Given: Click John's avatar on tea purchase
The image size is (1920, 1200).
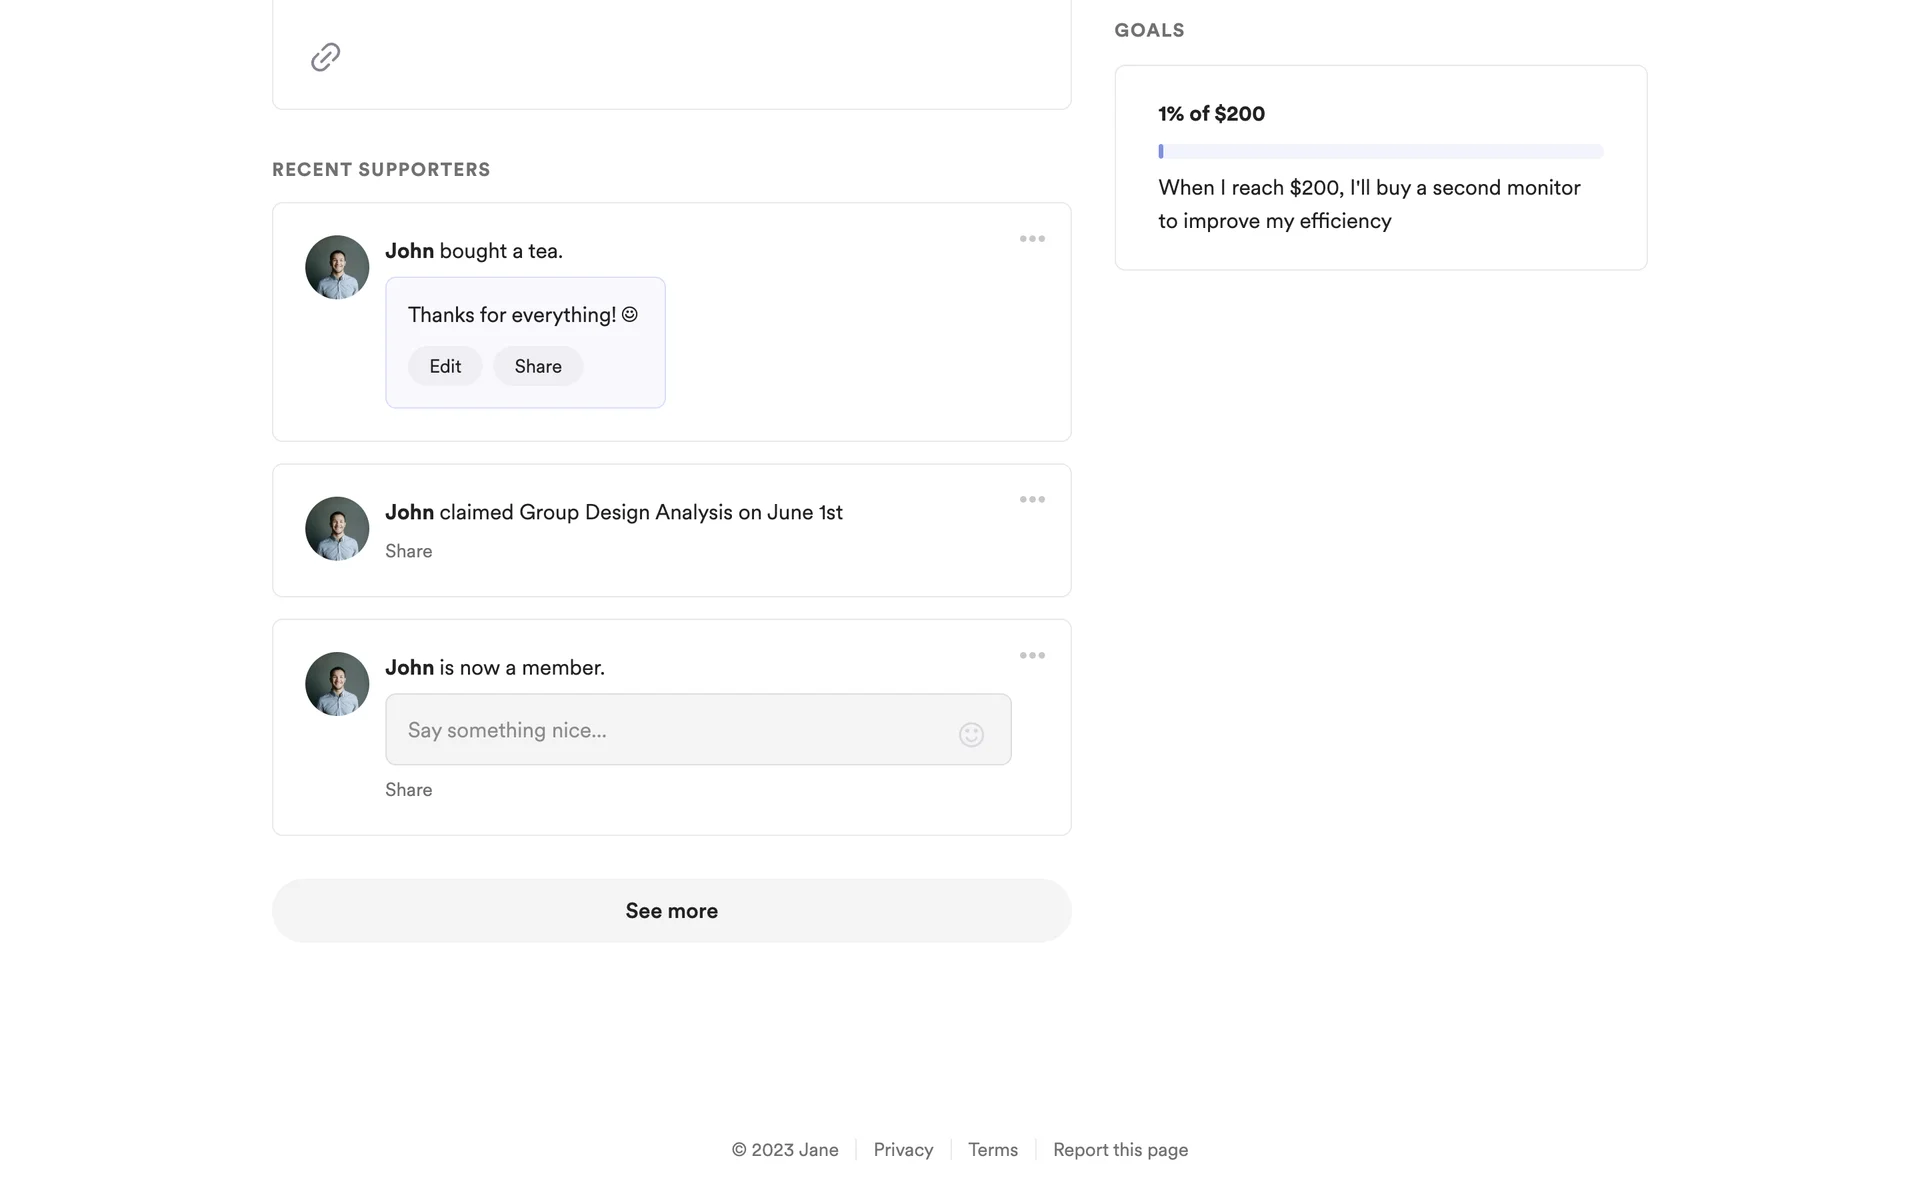Looking at the screenshot, I should click(x=337, y=267).
